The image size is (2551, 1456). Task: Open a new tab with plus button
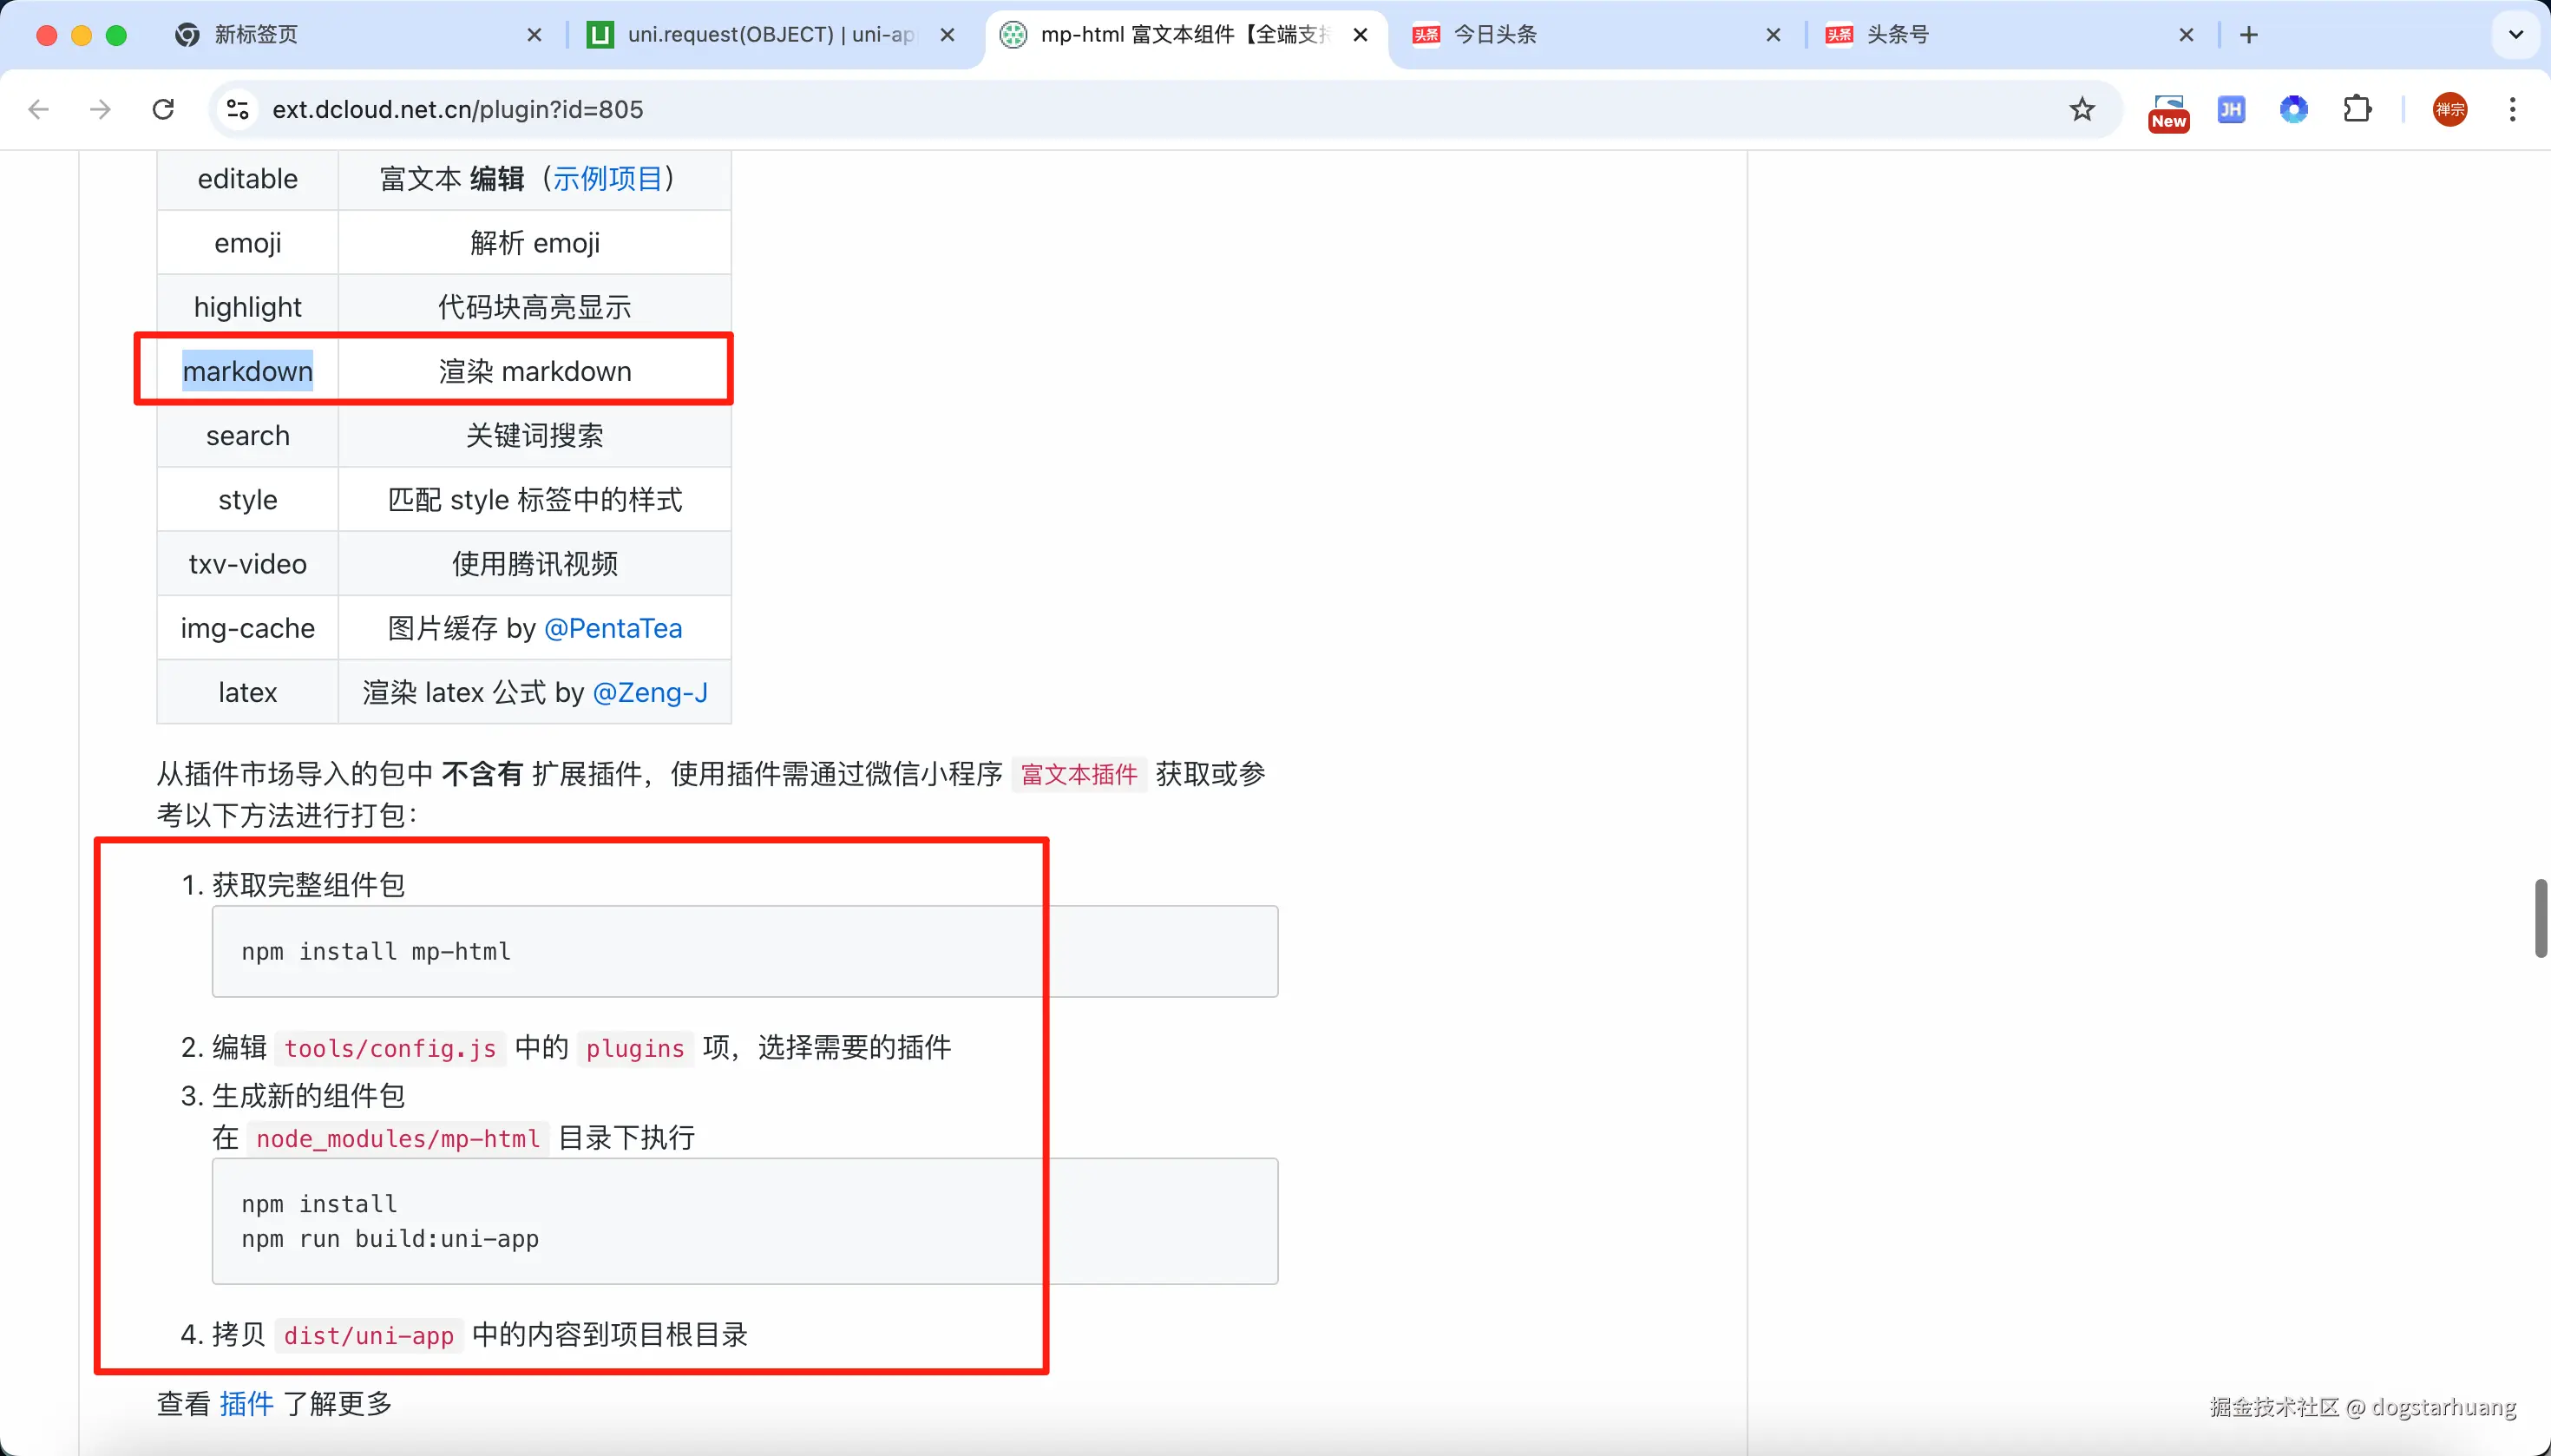pos(2250,35)
